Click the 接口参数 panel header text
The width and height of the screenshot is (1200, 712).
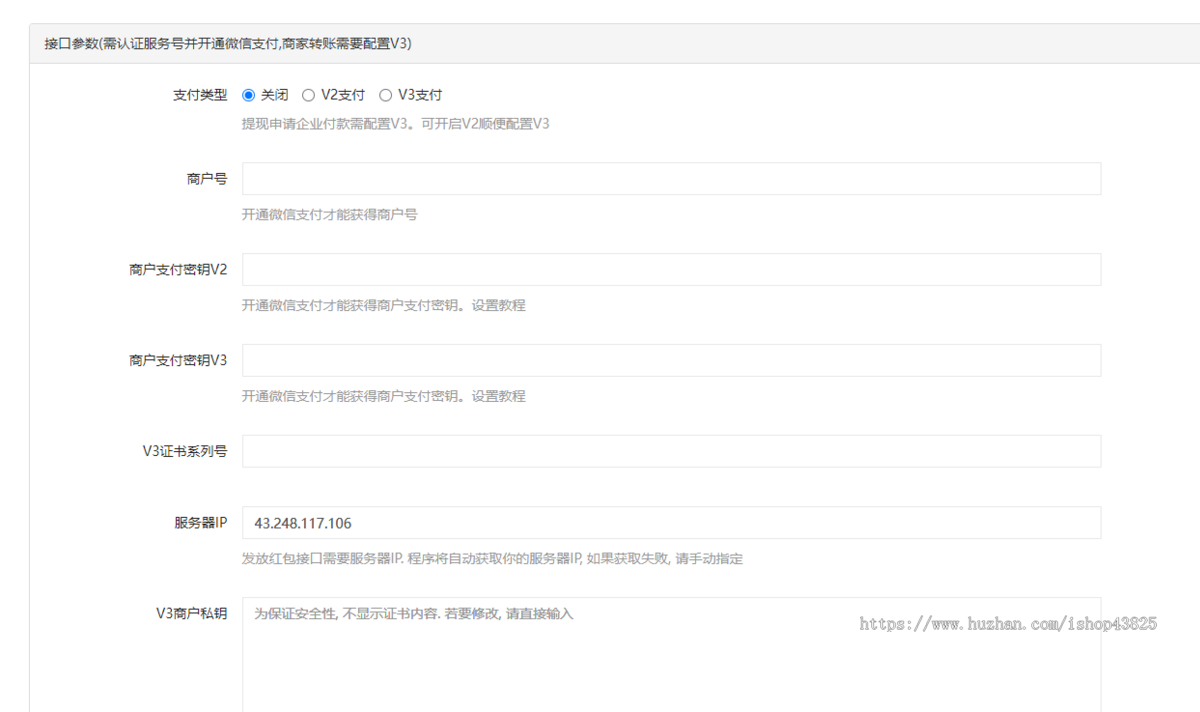click(228, 44)
